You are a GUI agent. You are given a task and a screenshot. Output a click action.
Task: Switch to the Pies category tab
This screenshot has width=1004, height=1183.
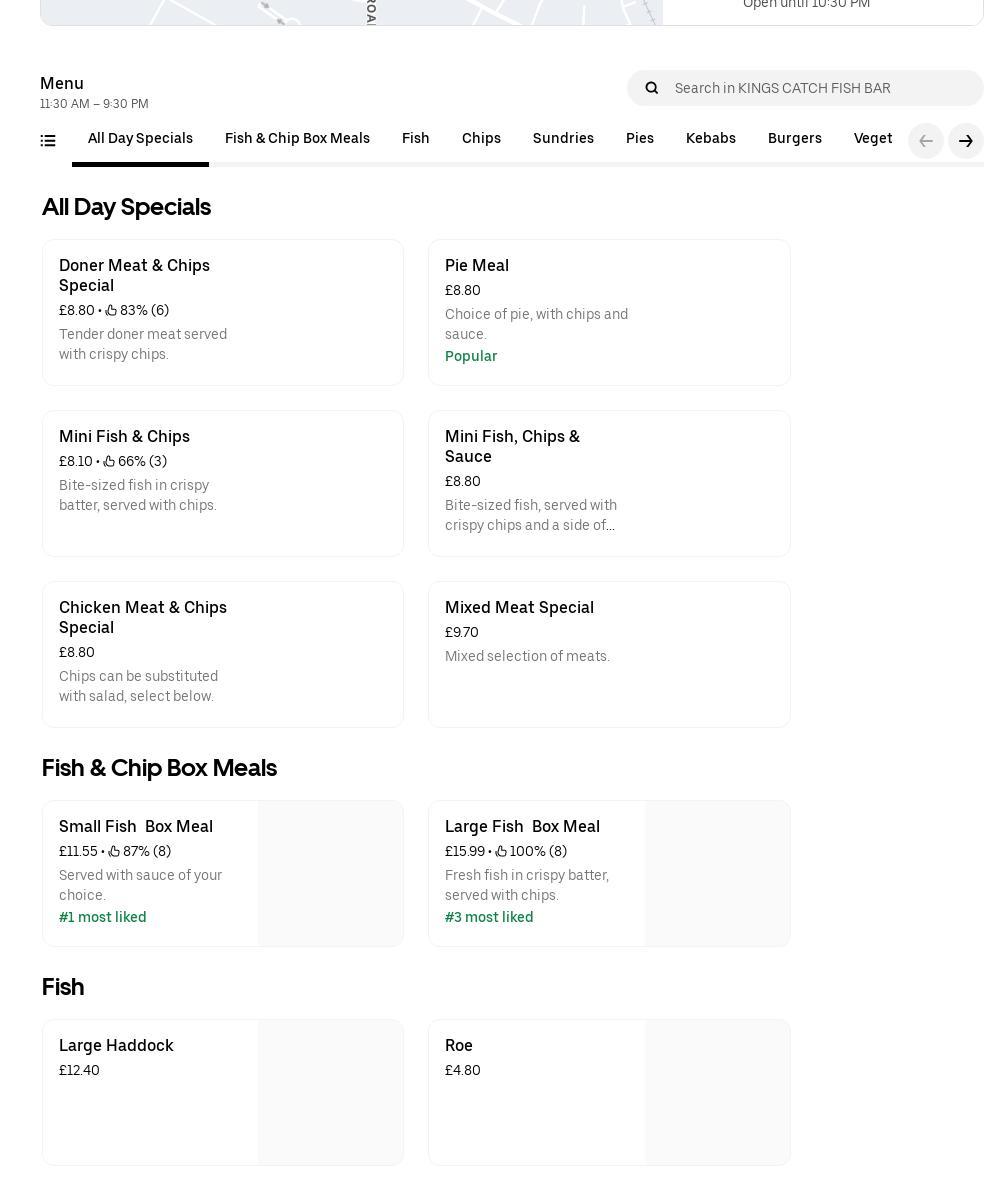click(x=640, y=138)
